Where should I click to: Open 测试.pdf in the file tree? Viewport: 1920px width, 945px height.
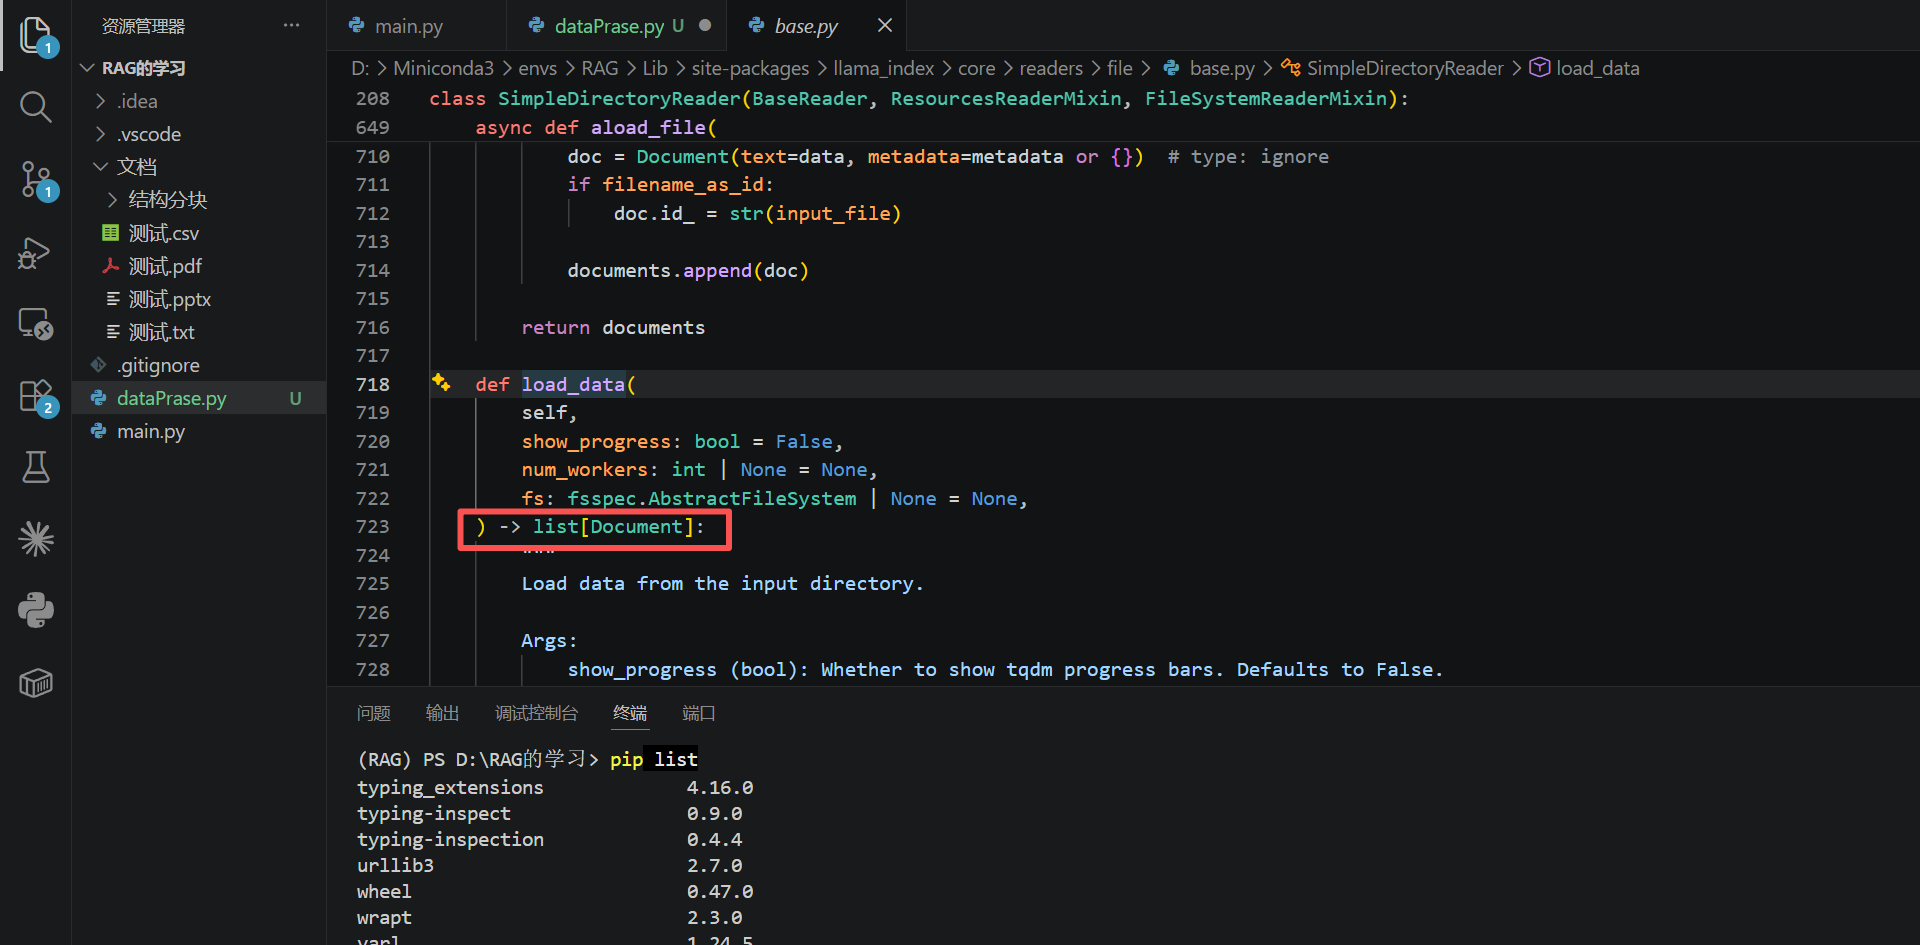(165, 266)
